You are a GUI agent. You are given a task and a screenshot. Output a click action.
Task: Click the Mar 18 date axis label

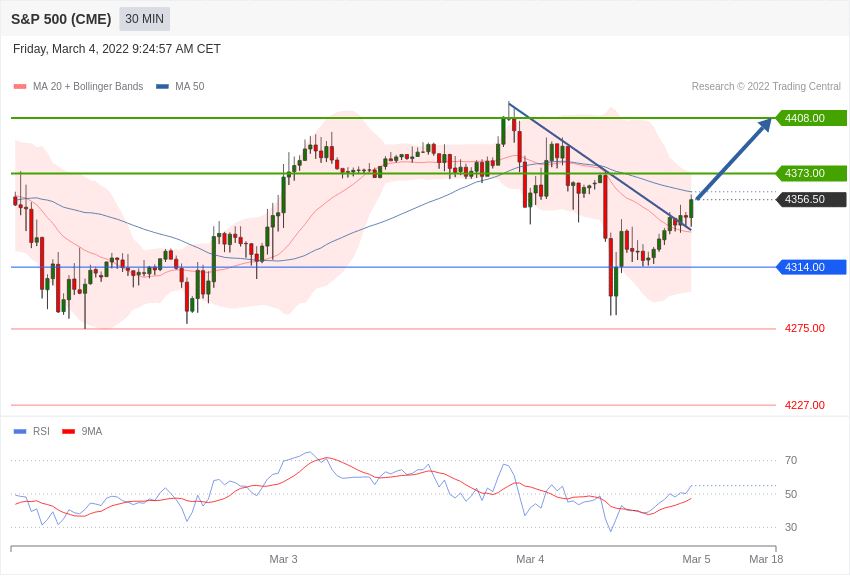[x=766, y=559]
